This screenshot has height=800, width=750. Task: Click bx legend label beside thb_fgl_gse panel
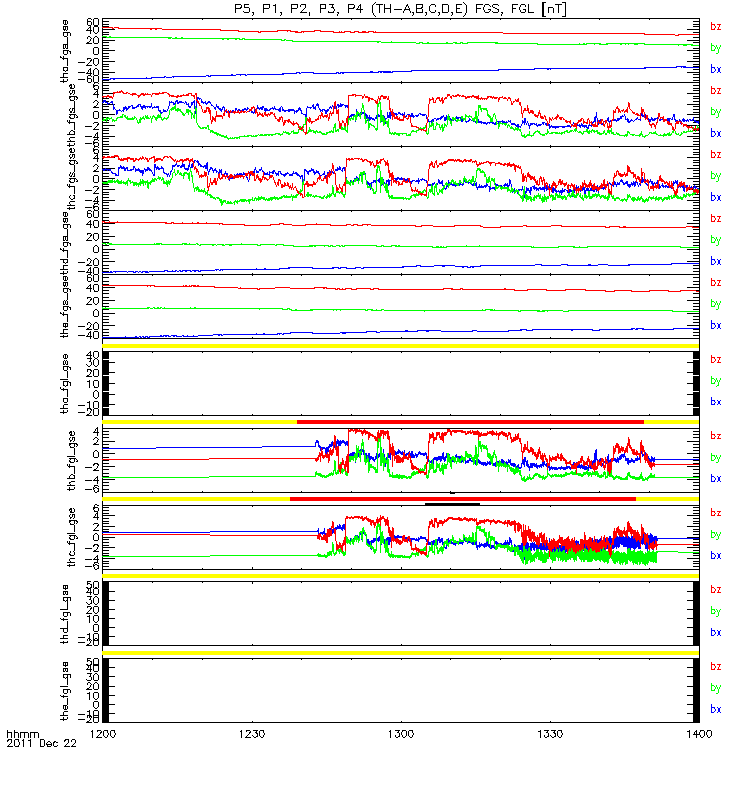point(715,479)
